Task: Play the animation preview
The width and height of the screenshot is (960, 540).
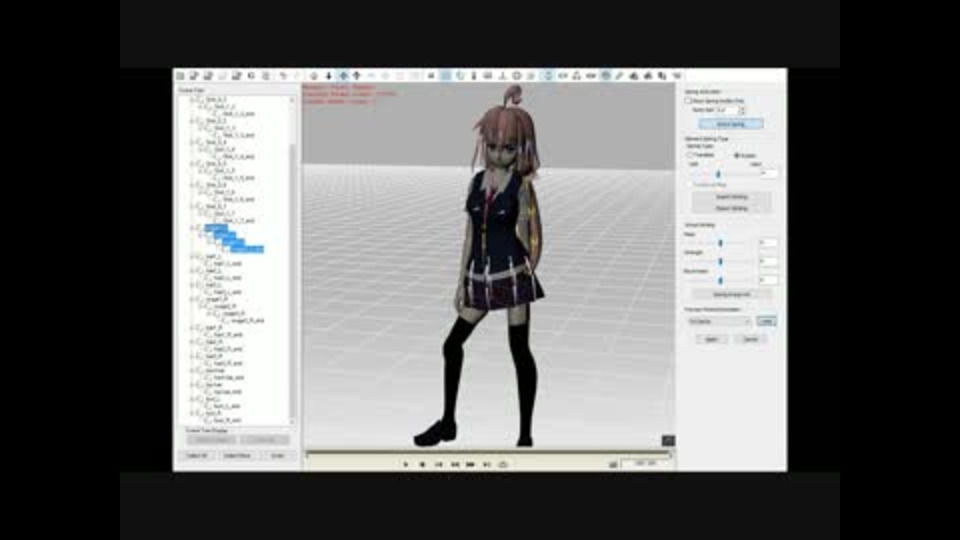Action: (405, 465)
